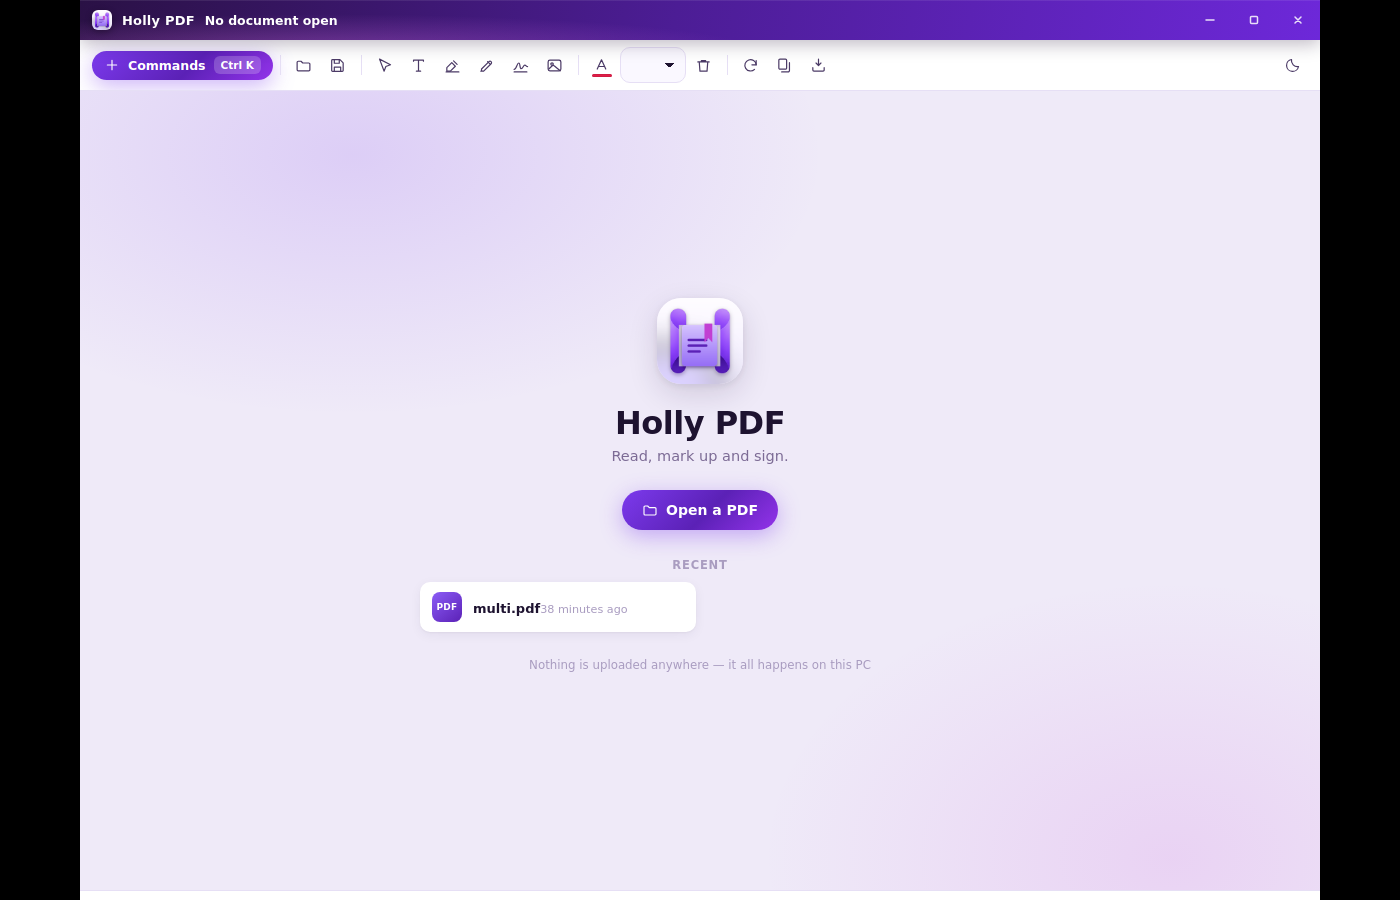Open recent file multi.pdf
This screenshot has height=900, width=1400.
pos(558,607)
